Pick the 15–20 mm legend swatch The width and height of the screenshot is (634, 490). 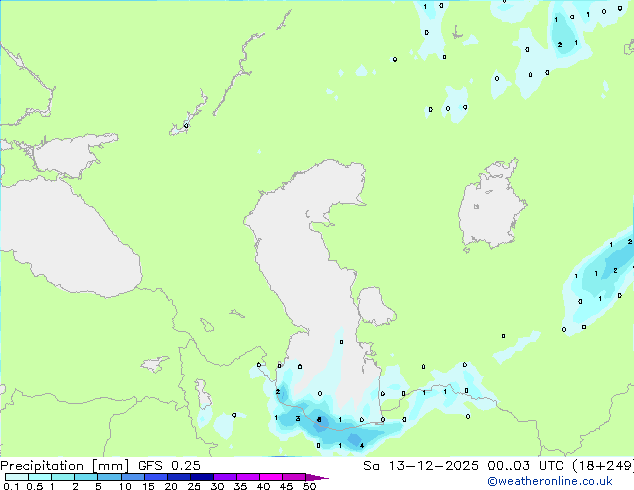(x=156, y=477)
